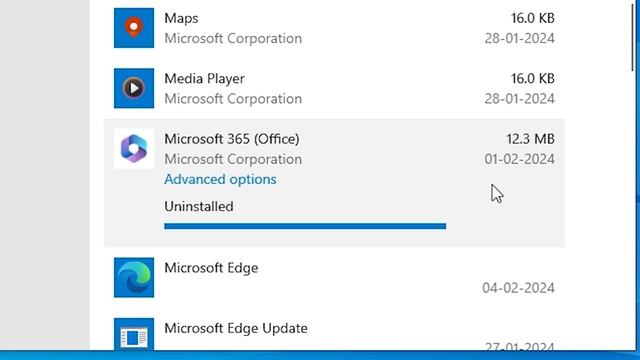
Task: Click the vertical scrollbar thumb on right
Action: point(632,37)
